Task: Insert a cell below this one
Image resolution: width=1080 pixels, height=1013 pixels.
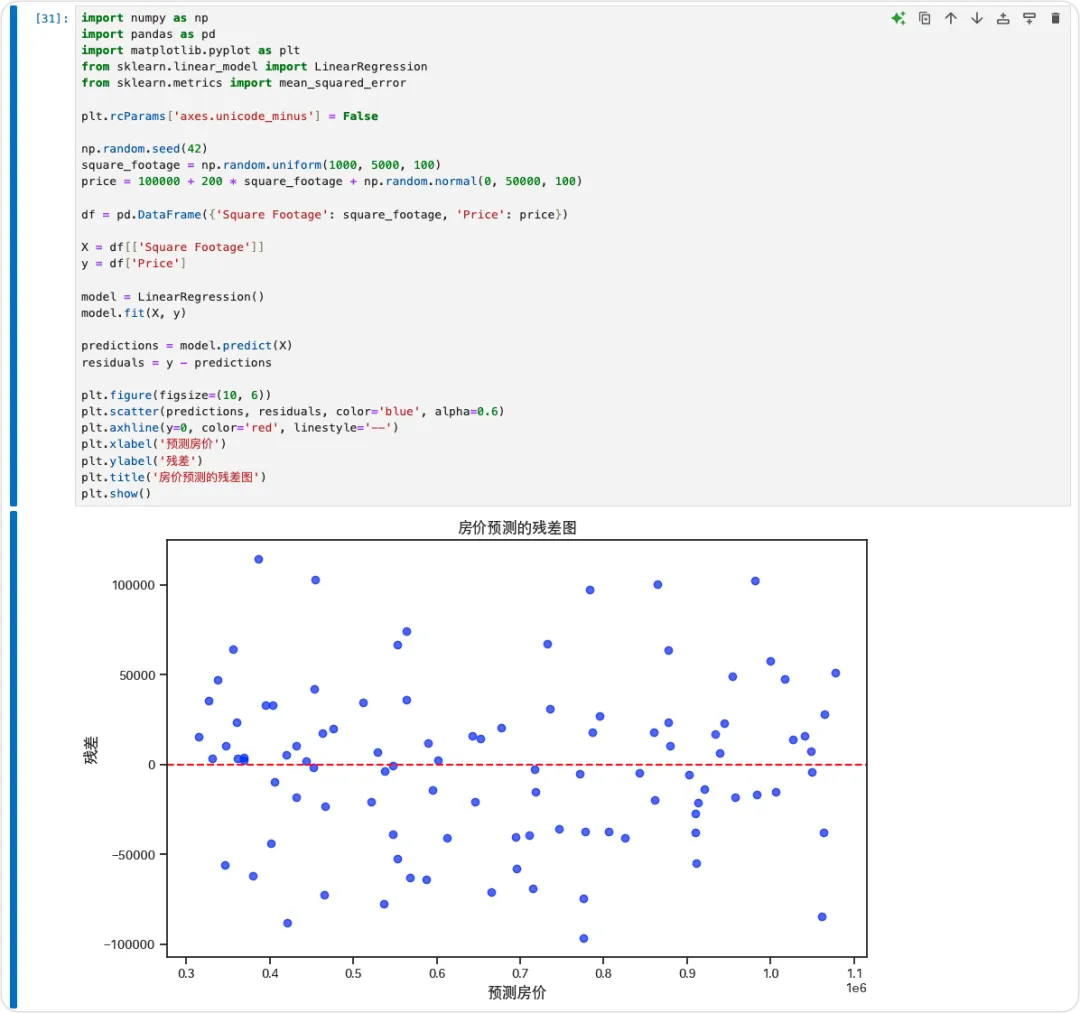Action: click(x=1029, y=19)
